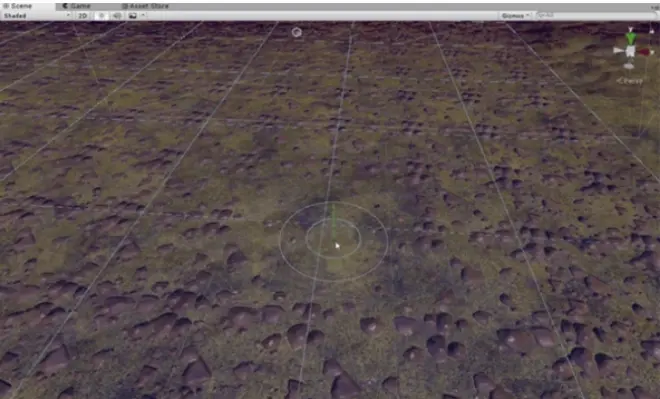
Task: Click the scene search field
Action: 596,16
